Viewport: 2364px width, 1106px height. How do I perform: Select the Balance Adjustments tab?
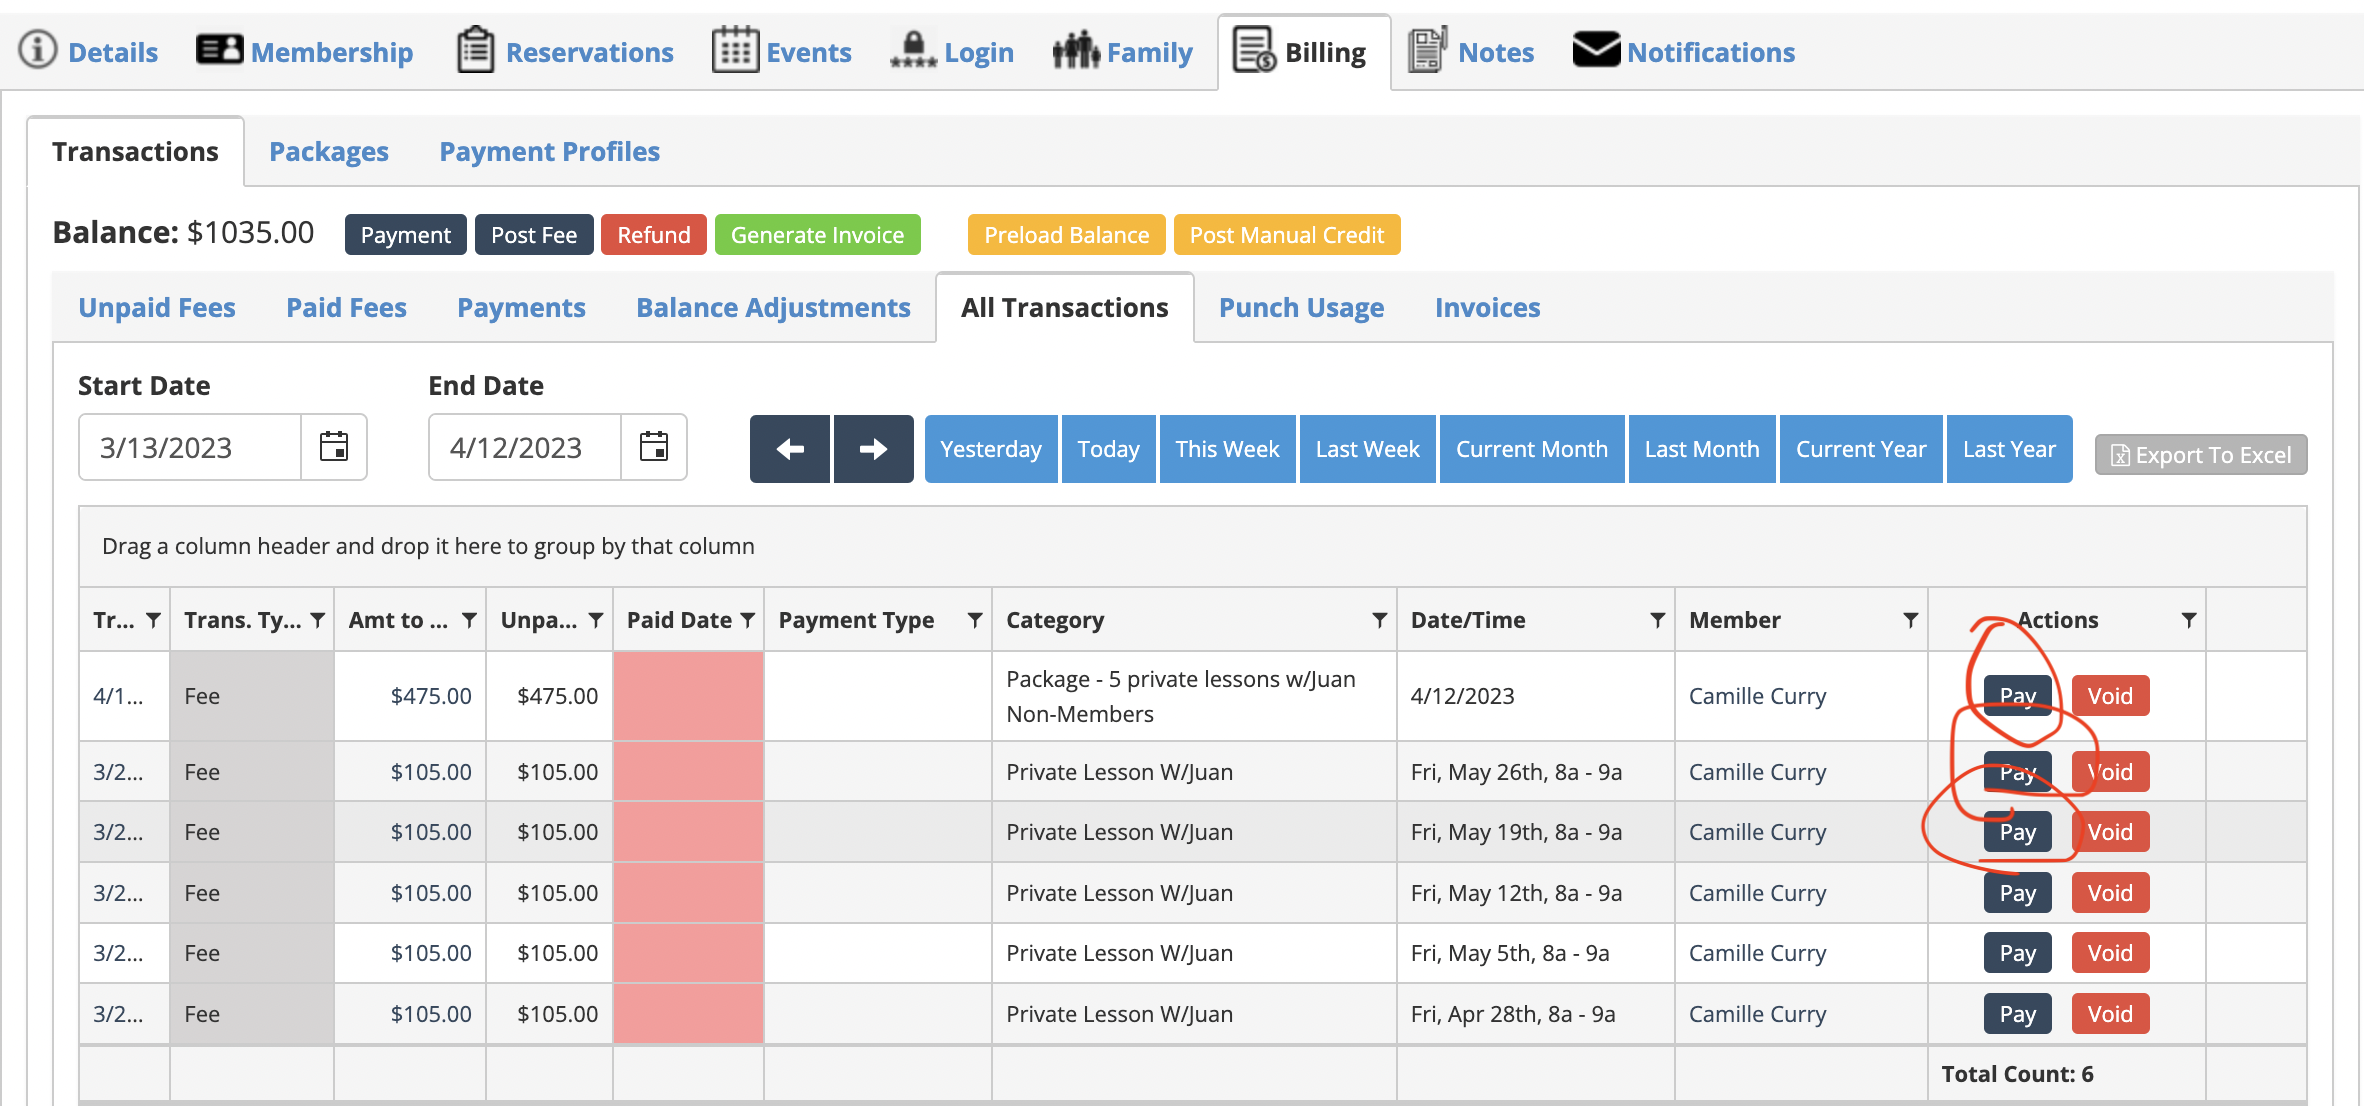point(773,308)
